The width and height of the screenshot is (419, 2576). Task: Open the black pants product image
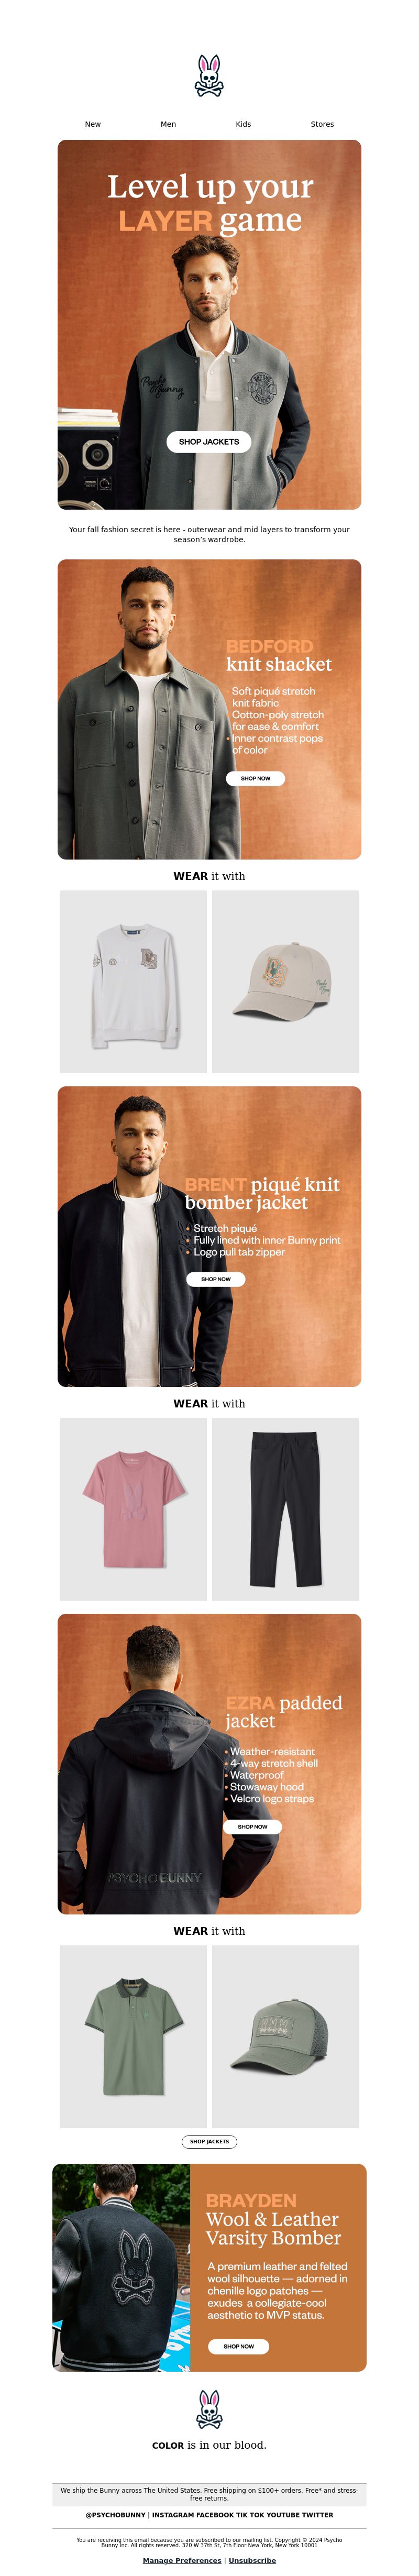(x=285, y=1509)
